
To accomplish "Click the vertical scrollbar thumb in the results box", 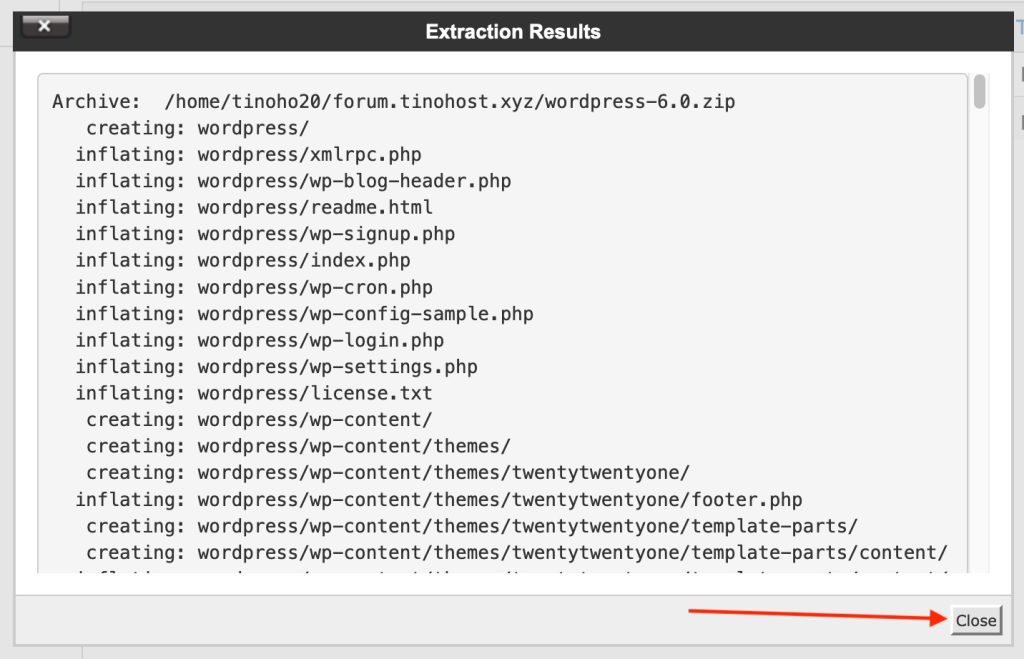I will (979, 91).
